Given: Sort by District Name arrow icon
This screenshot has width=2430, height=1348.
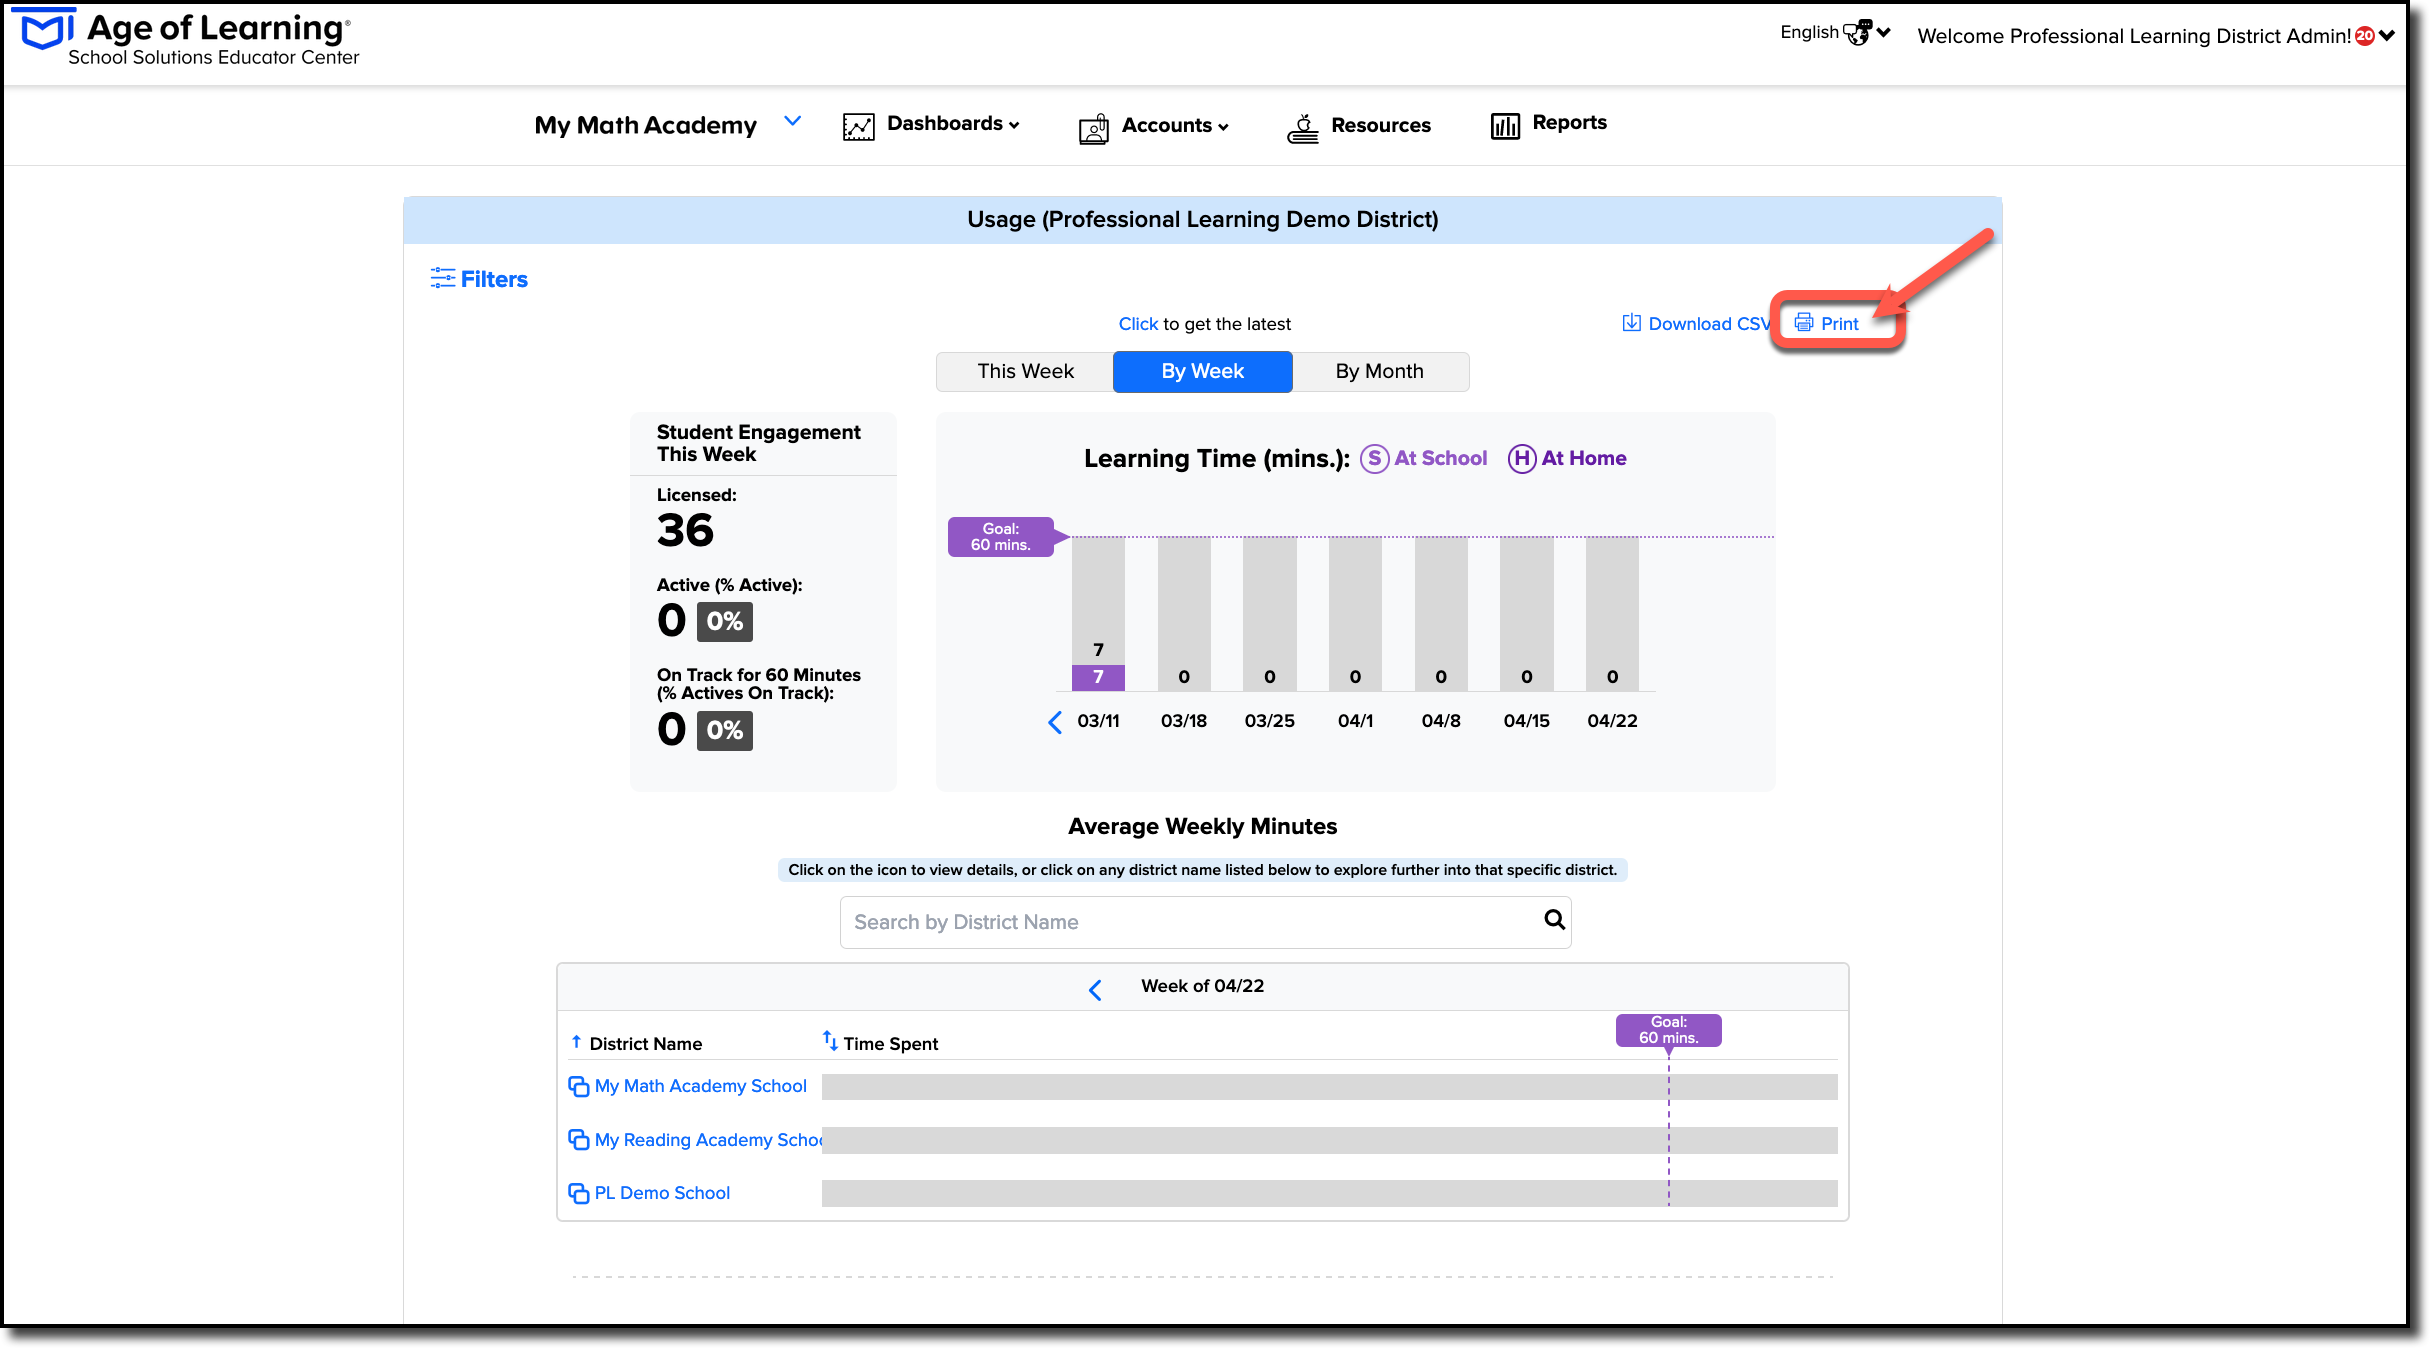Looking at the screenshot, I should (x=576, y=1042).
